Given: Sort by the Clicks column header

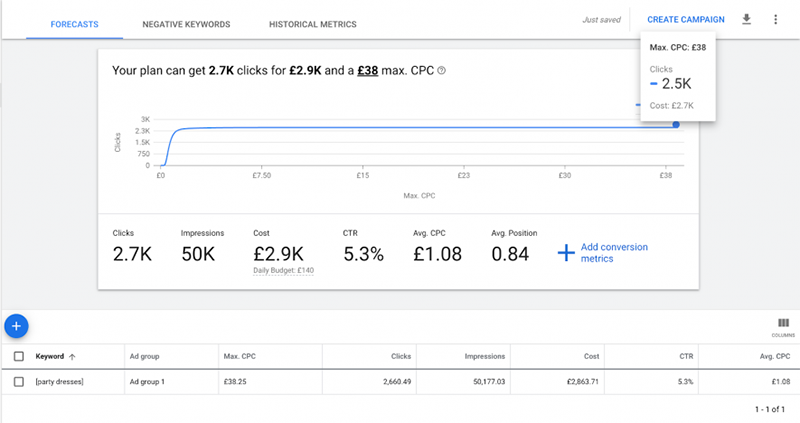Looking at the screenshot, I should coord(401,356).
